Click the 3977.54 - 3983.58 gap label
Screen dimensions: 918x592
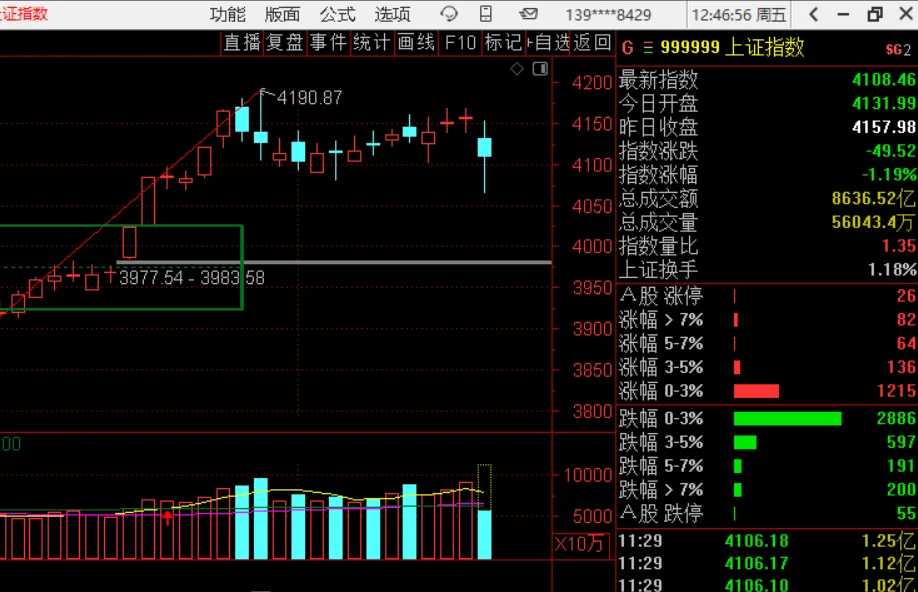[x=191, y=278]
